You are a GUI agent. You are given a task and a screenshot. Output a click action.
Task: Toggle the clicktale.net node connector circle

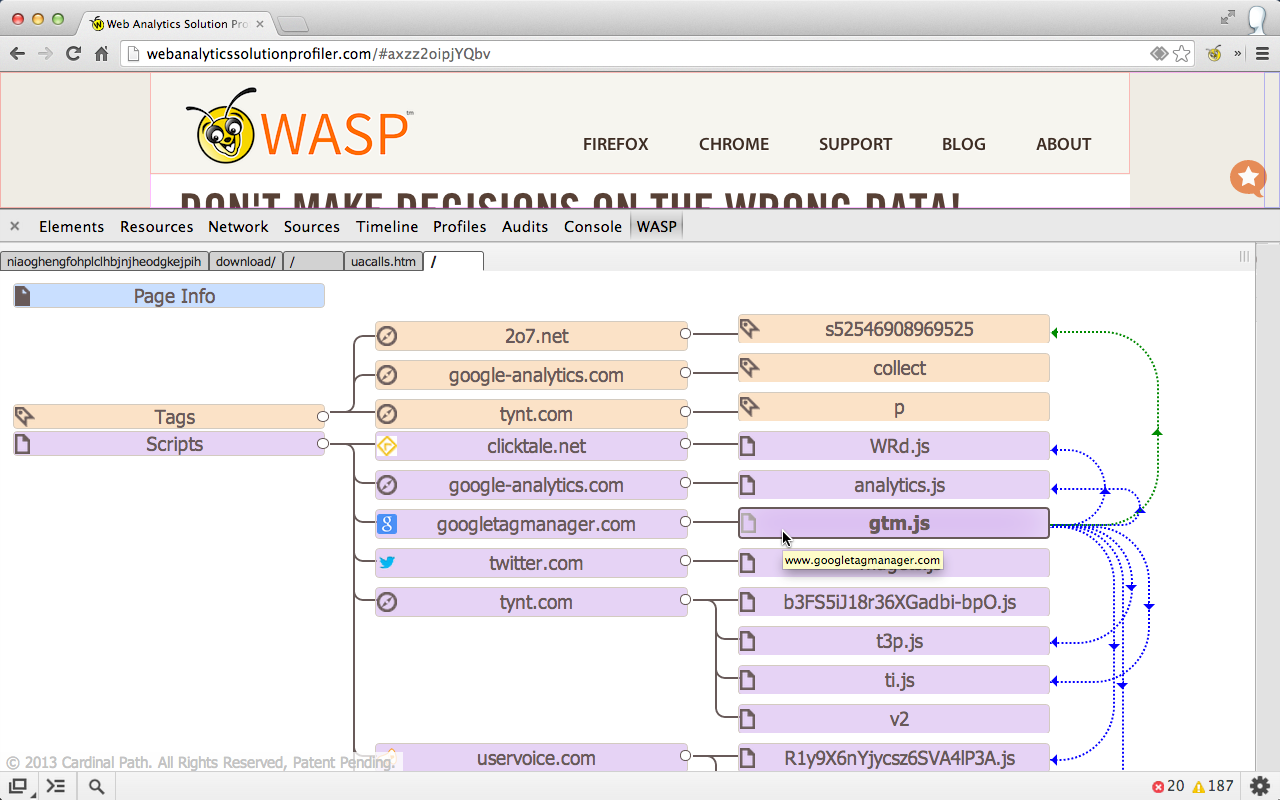[685, 443]
